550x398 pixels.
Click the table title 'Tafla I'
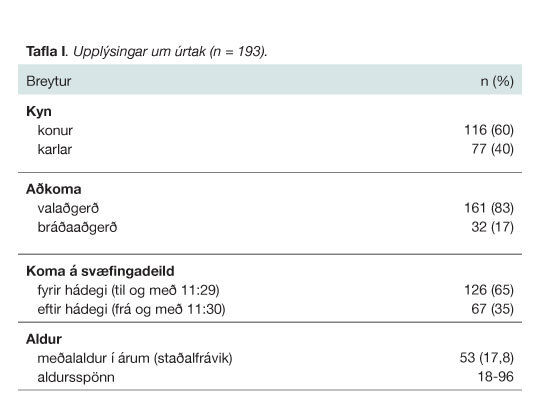click(x=46, y=52)
